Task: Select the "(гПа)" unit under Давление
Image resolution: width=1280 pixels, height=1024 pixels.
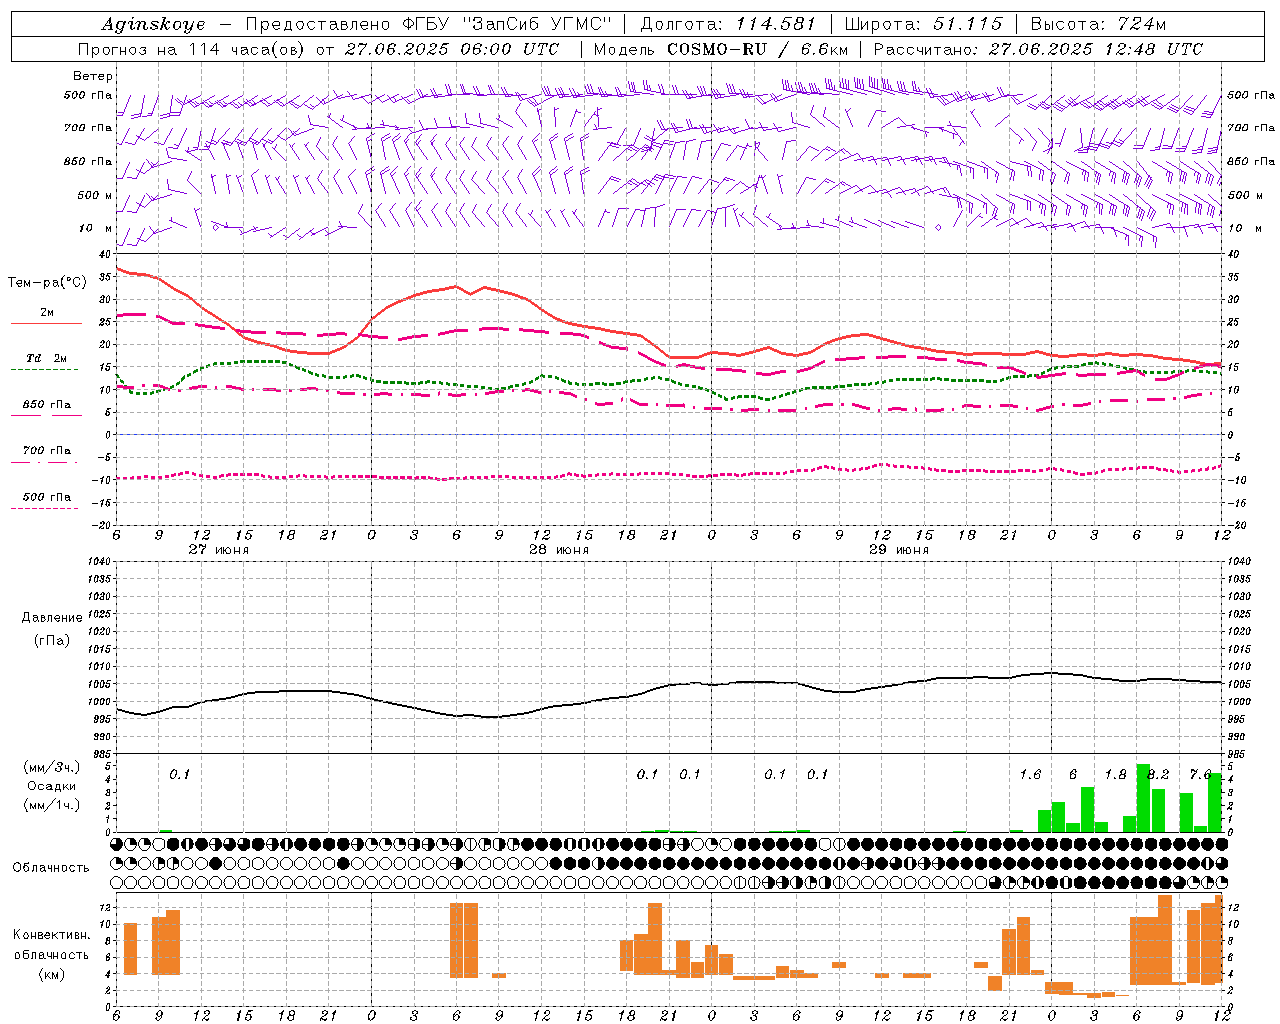Action: click(x=51, y=640)
